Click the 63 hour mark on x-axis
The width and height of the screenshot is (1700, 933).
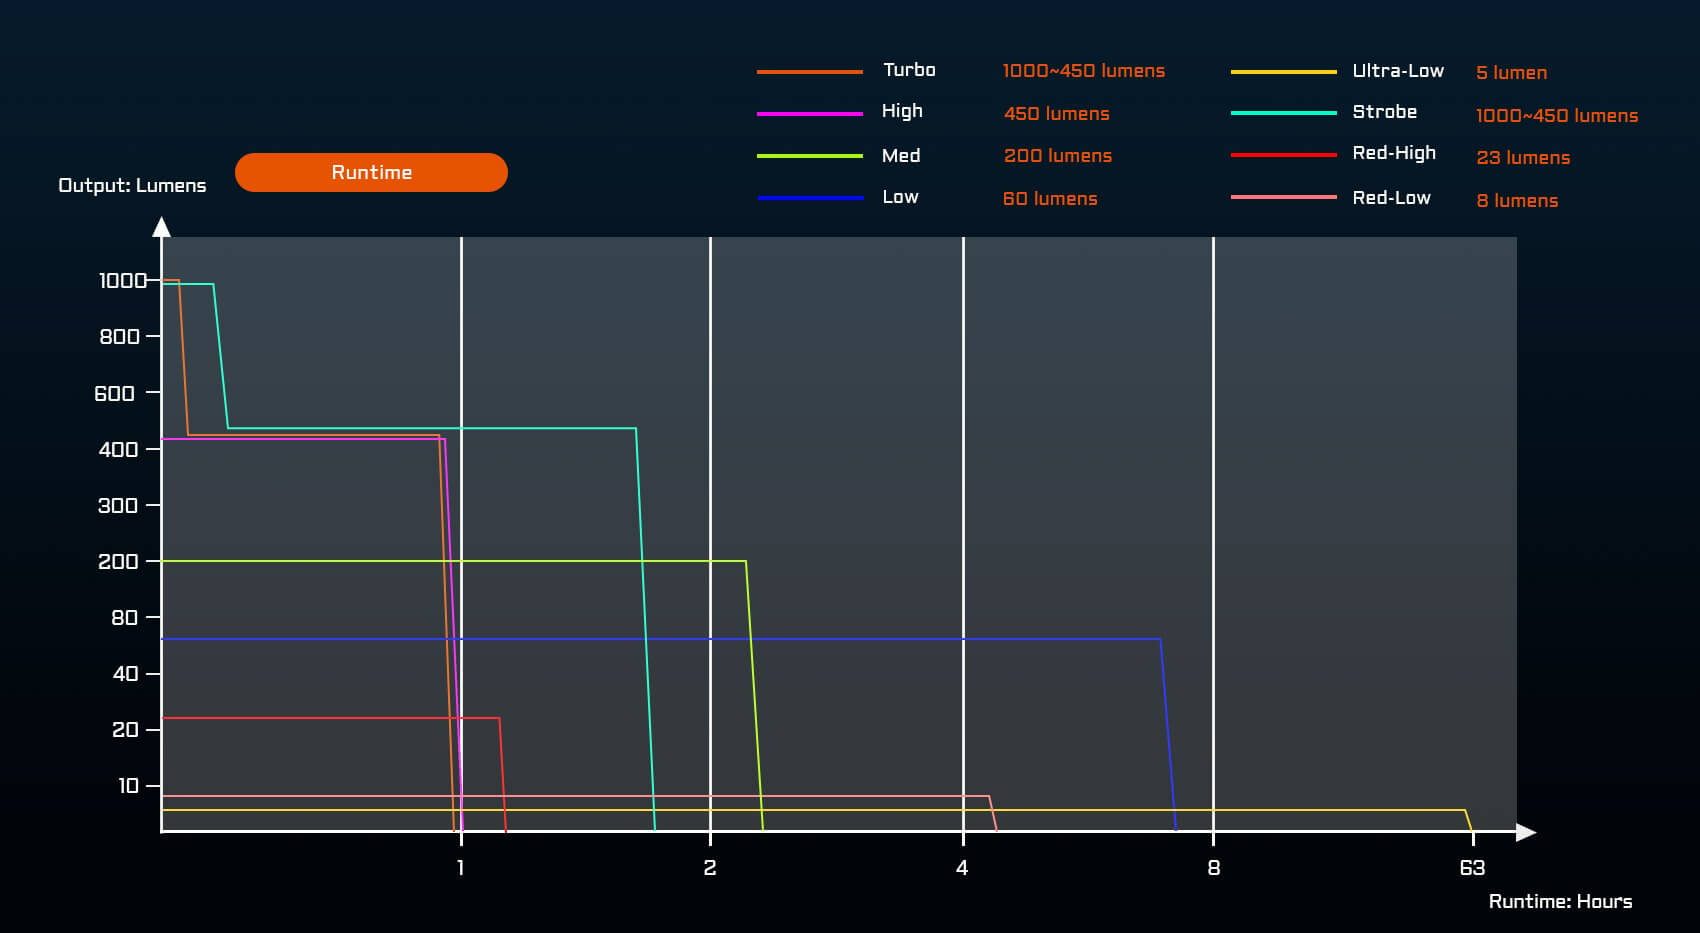pos(1472,868)
